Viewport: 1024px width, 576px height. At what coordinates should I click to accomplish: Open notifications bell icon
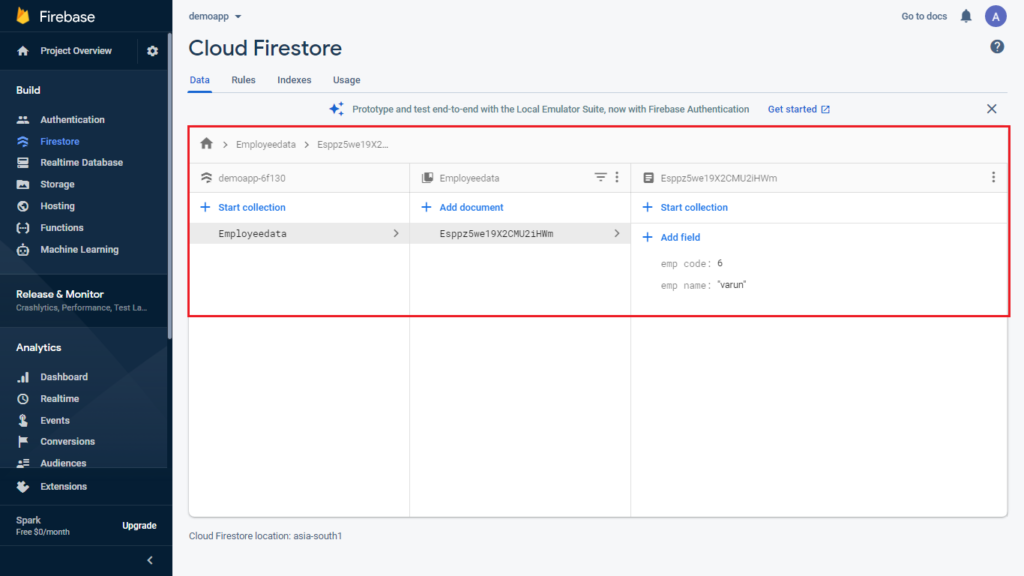click(x=966, y=16)
